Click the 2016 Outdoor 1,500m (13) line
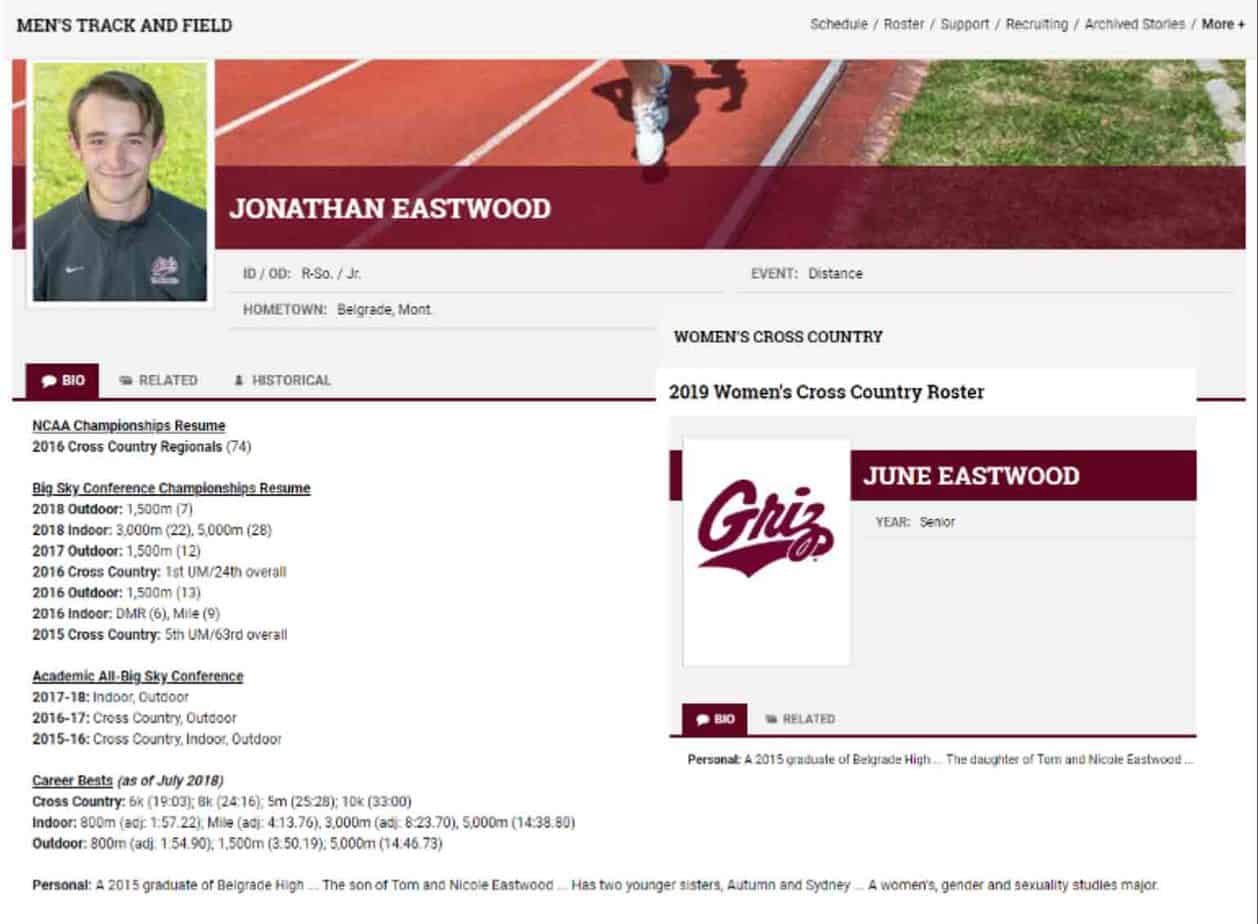 [x=116, y=593]
